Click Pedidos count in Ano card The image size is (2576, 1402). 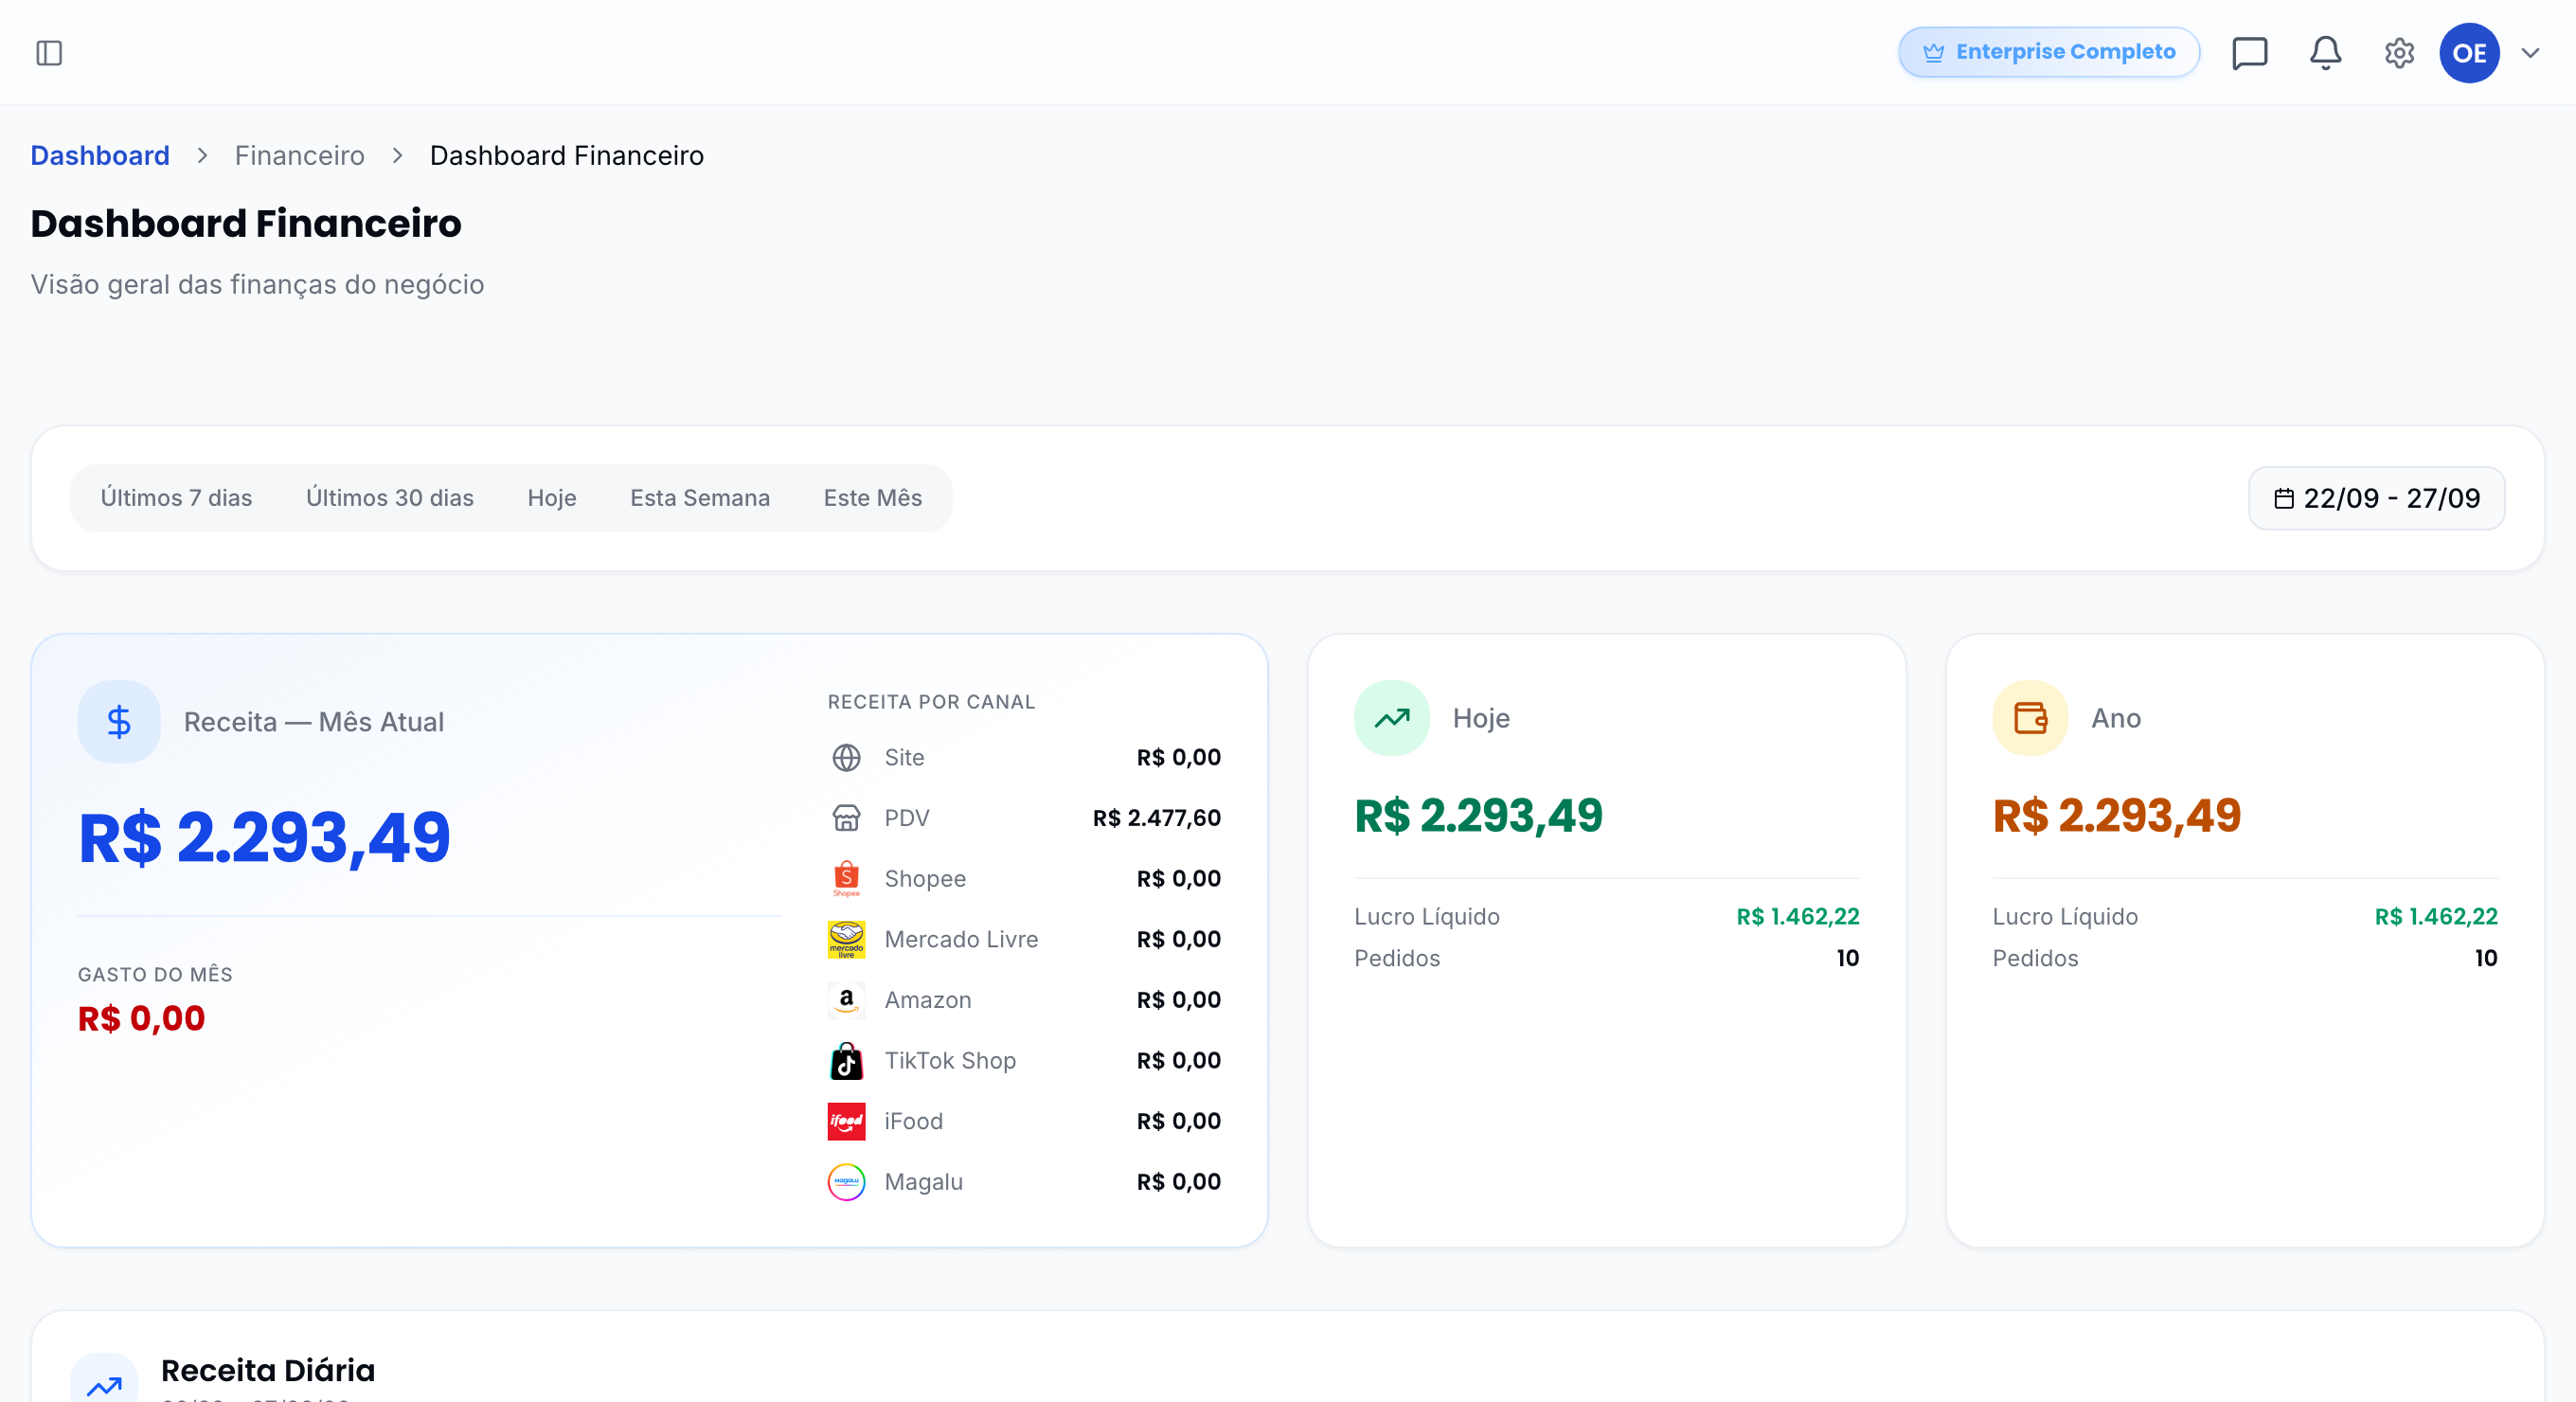tap(2486, 958)
